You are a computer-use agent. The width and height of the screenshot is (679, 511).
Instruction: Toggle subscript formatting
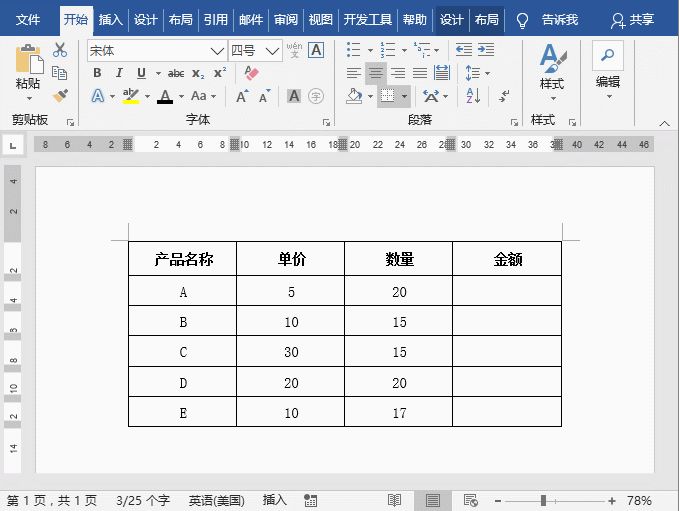198,73
